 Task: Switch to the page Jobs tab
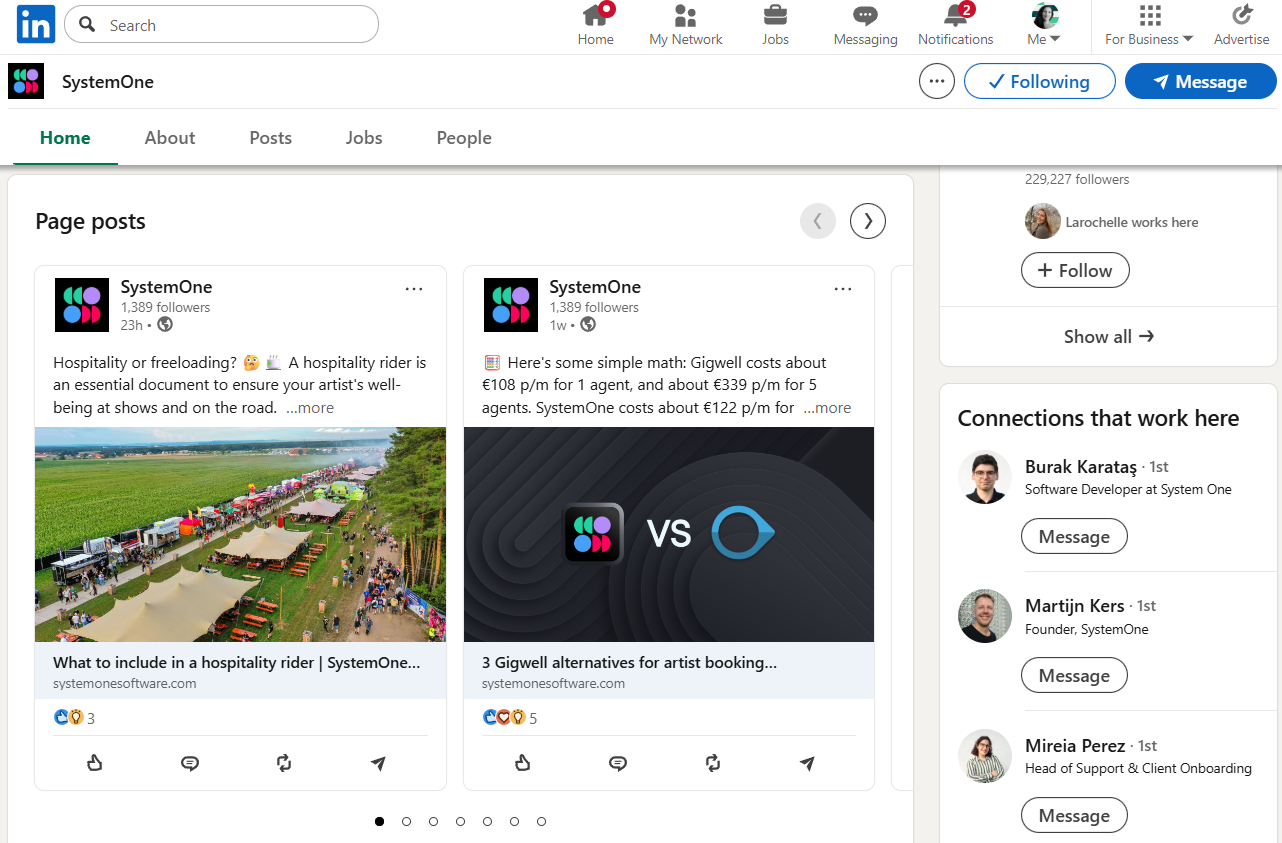[364, 138]
